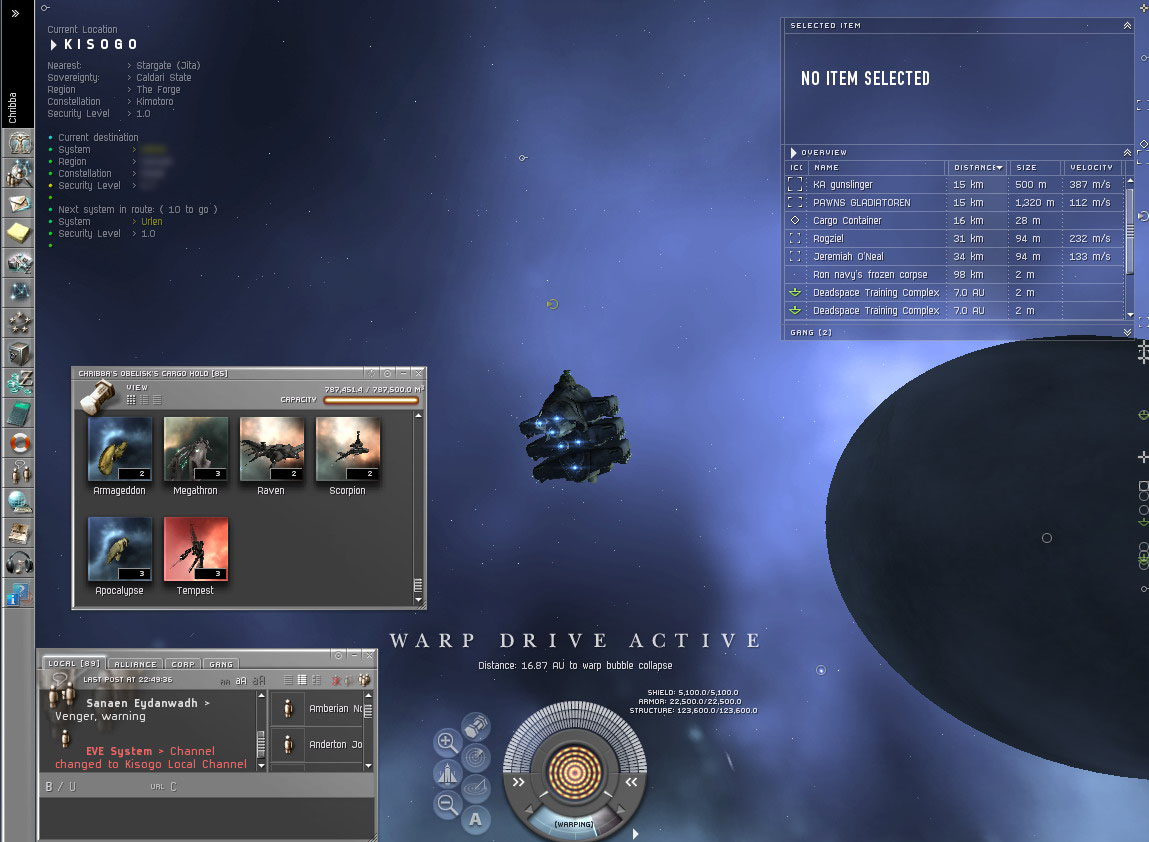Sort overview by the Distance column
This screenshot has width=1149, height=842.
[978, 167]
